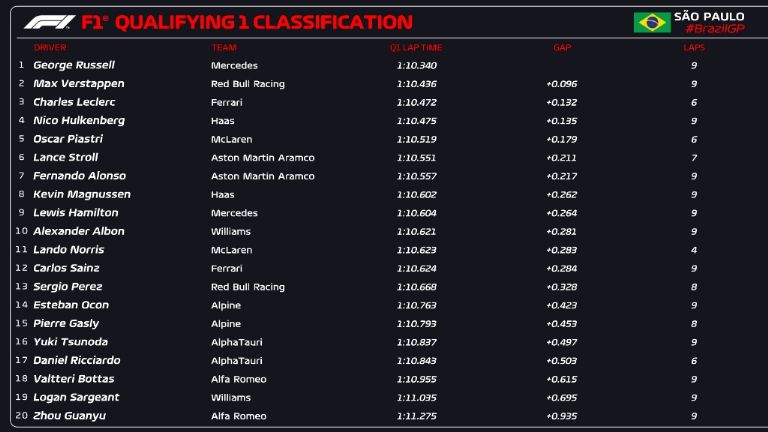768x432 pixels.
Task: Click Oscar Piastri's McLaren team label
Action: [231, 139]
